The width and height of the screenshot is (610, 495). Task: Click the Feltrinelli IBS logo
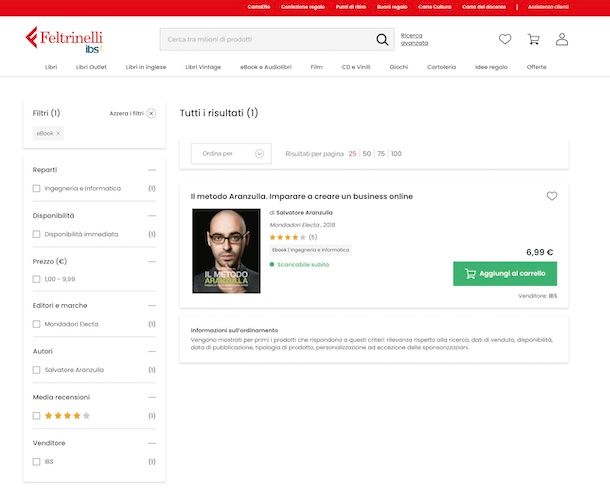pyautogui.click(x=64, y=40)
